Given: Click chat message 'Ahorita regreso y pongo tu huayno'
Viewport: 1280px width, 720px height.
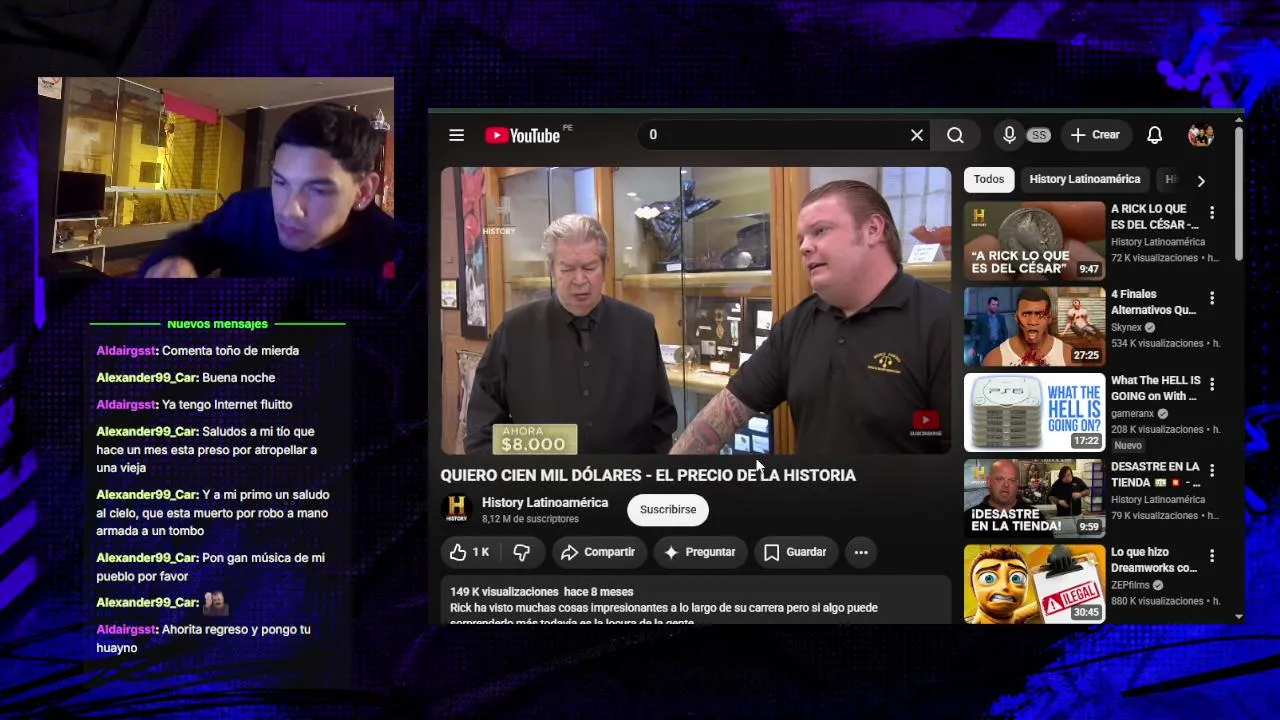Looking at the screenshot, I should pyautogui.click(x=203, y=639).
